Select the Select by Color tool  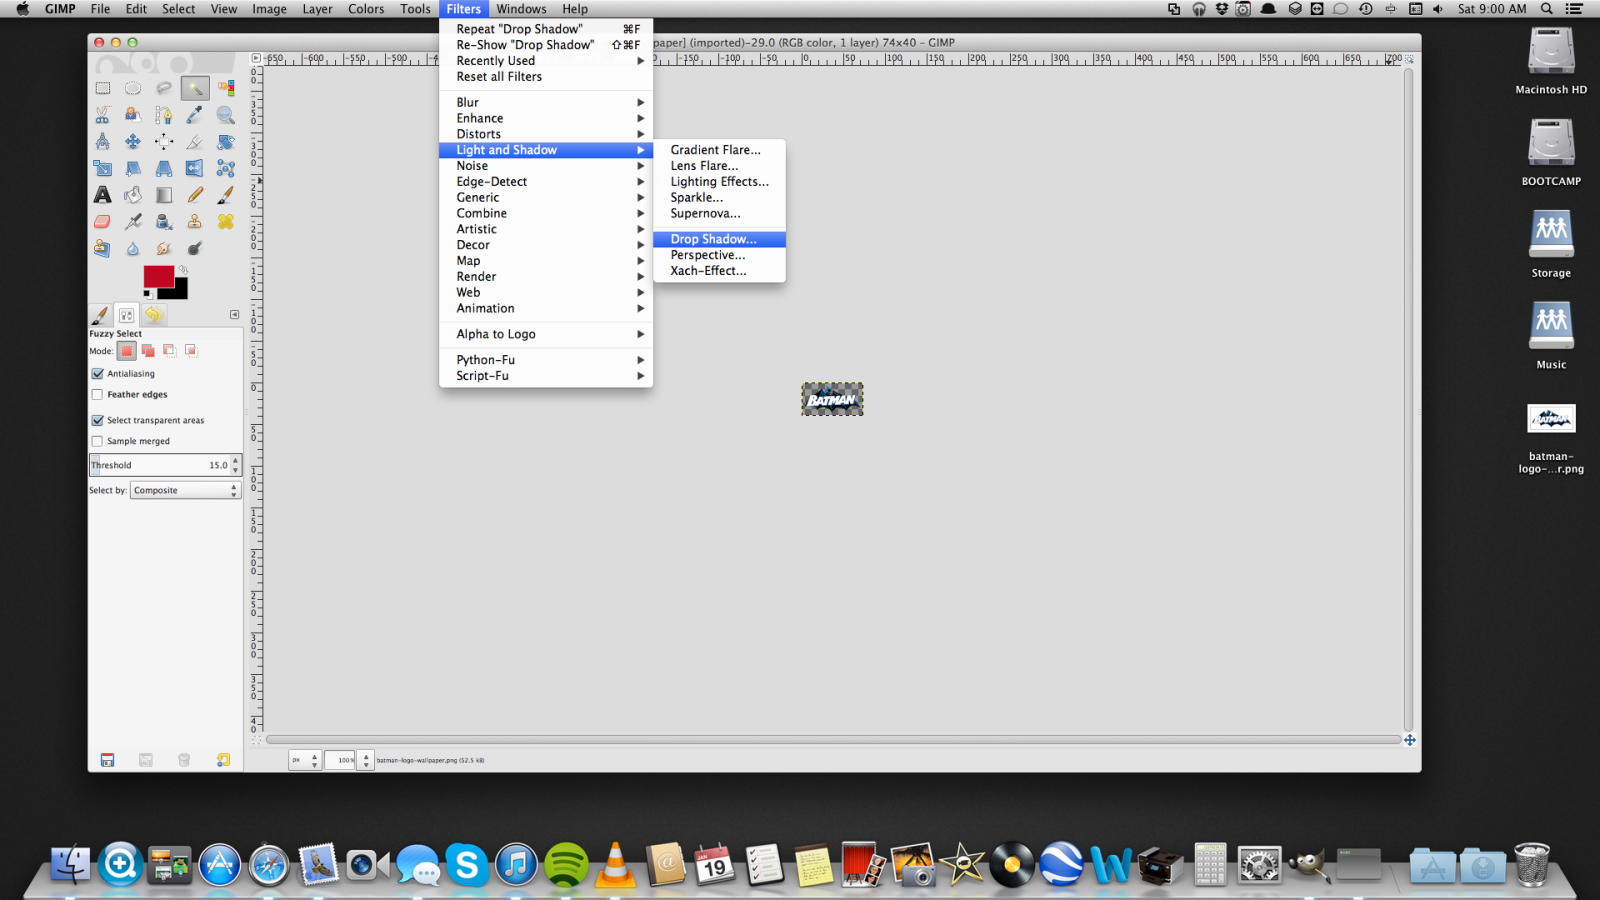pos(226,88)
